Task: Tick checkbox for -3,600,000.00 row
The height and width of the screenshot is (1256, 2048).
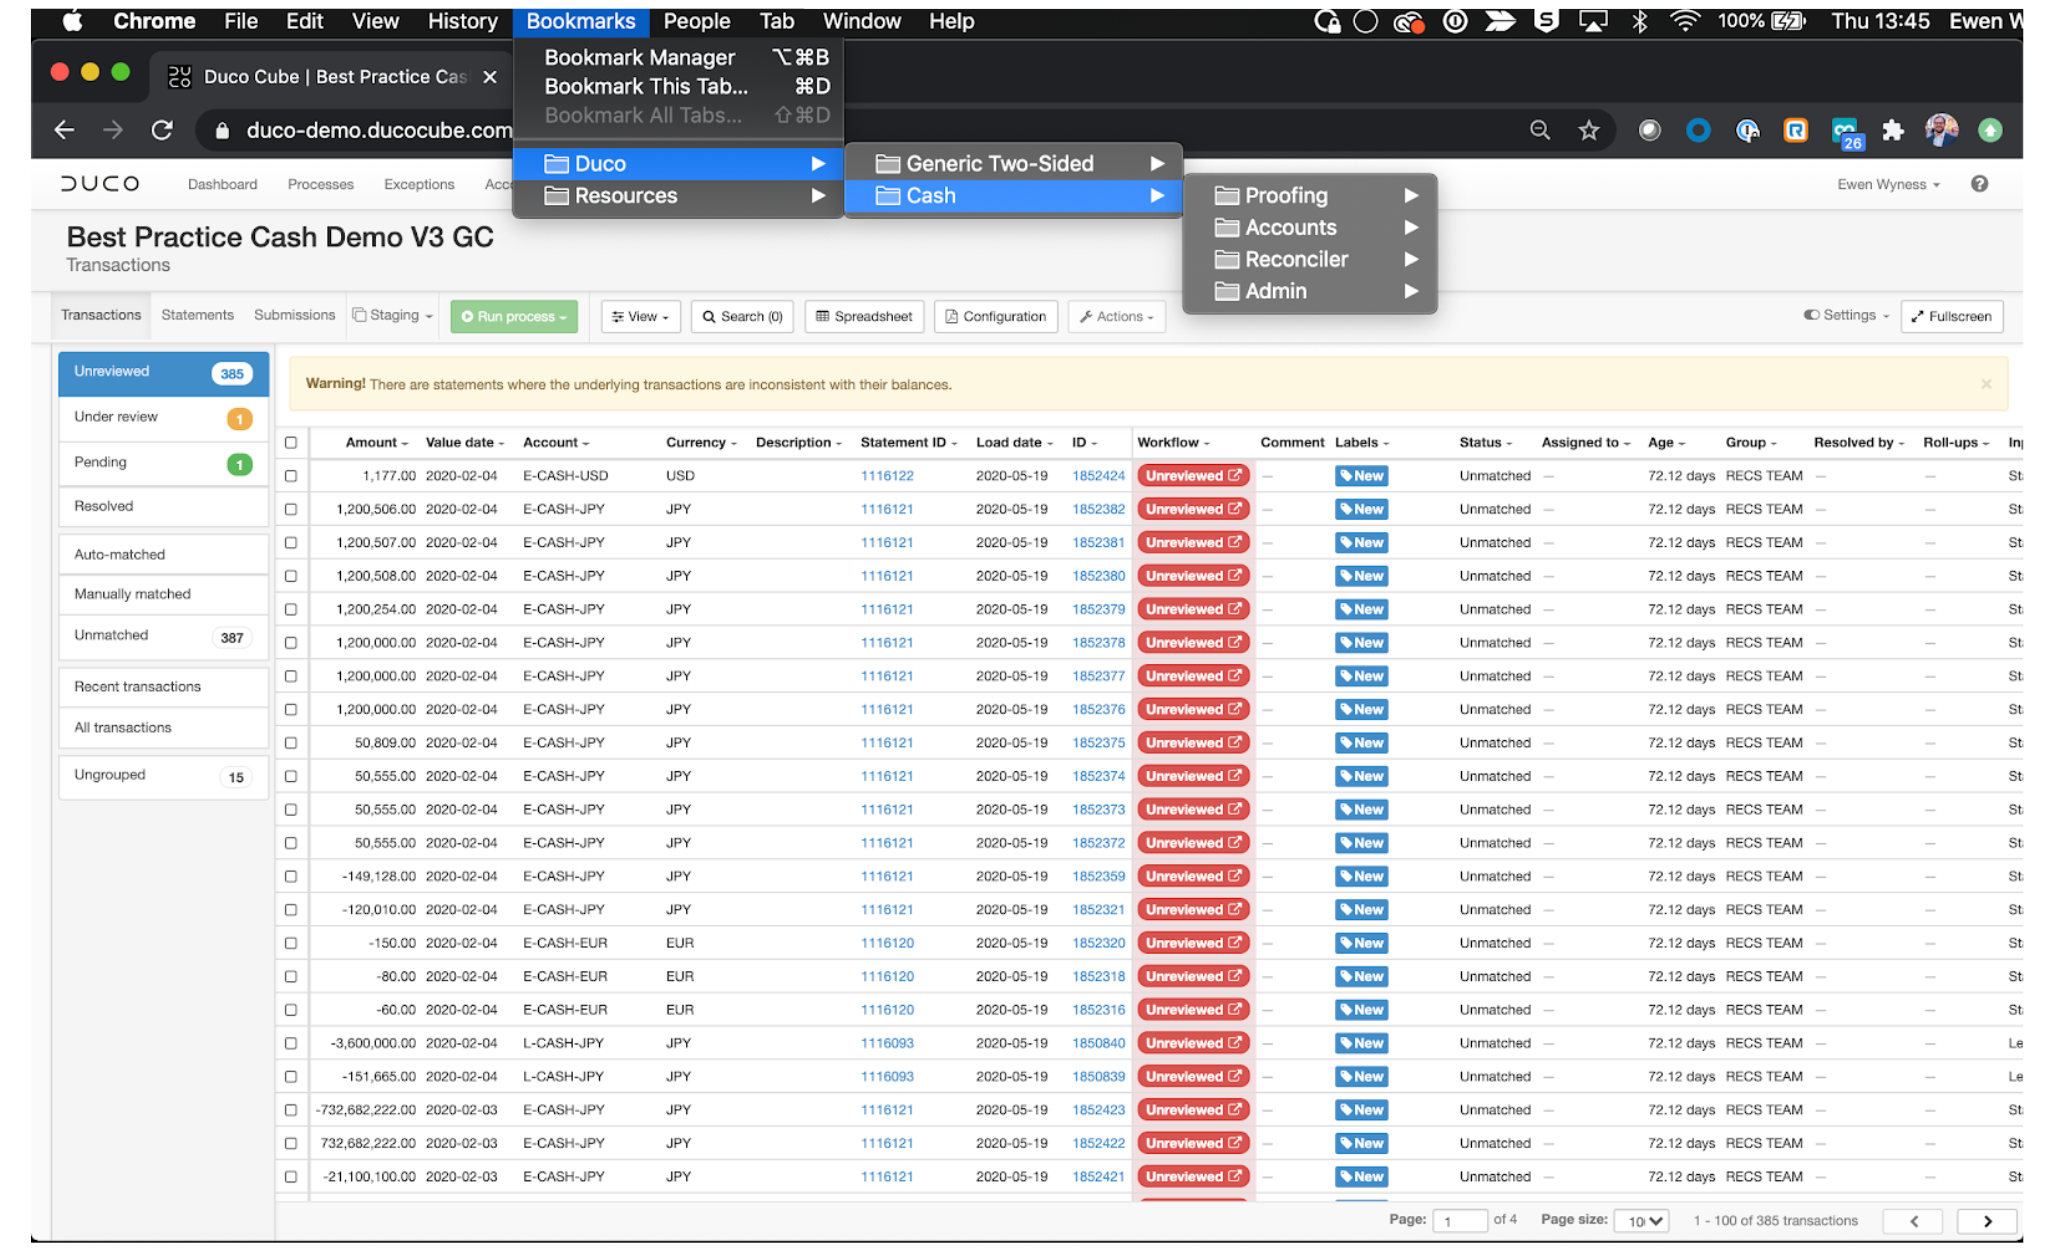Action: [291, 1043]
